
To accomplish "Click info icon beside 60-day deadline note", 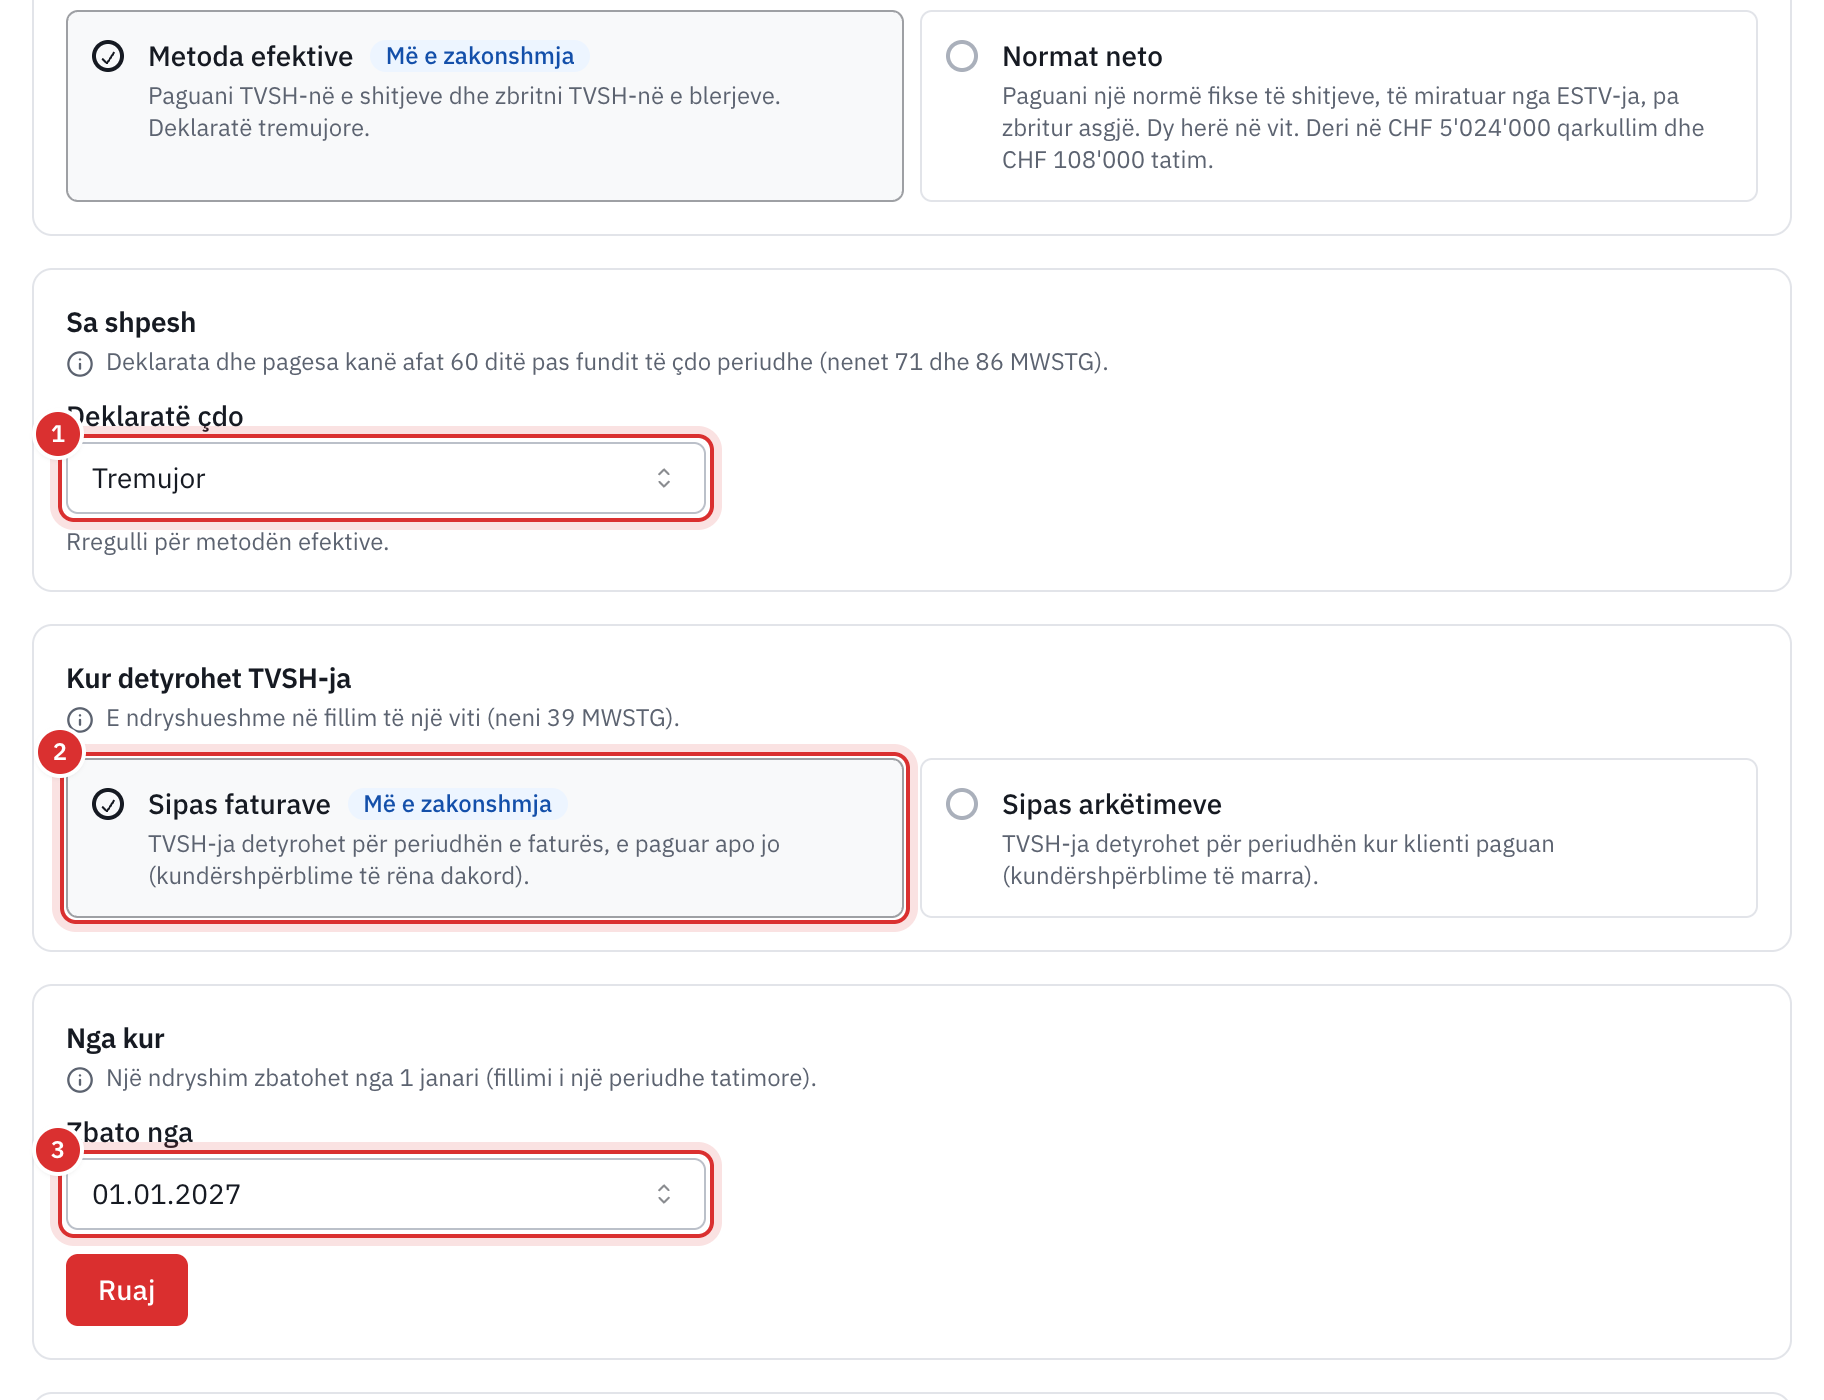I will pos(80,363).
